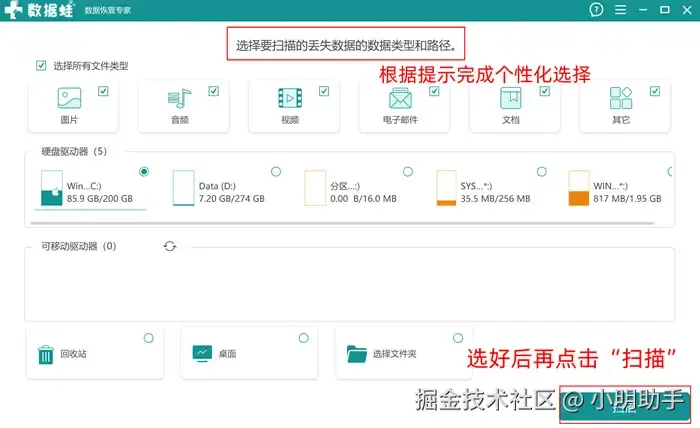Click the 回收站 recycle bin icon
Screen dimensions: 700x428
[x=46, y=354]
